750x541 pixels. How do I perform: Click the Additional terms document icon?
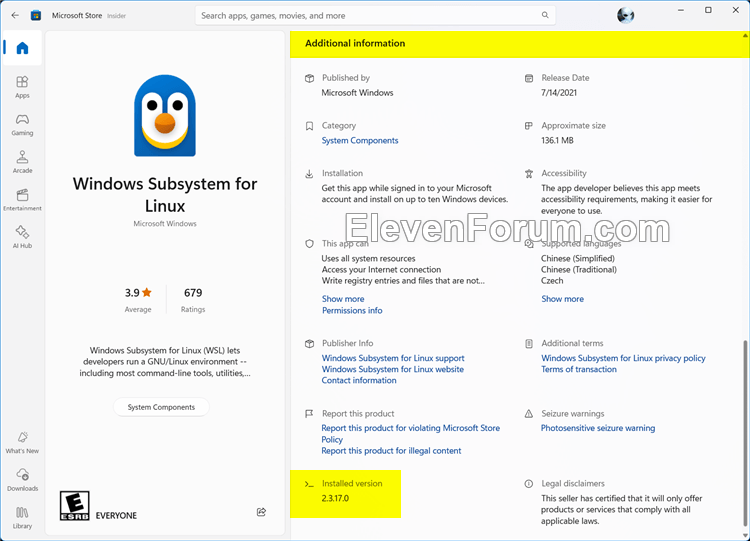tap(529, 343)
